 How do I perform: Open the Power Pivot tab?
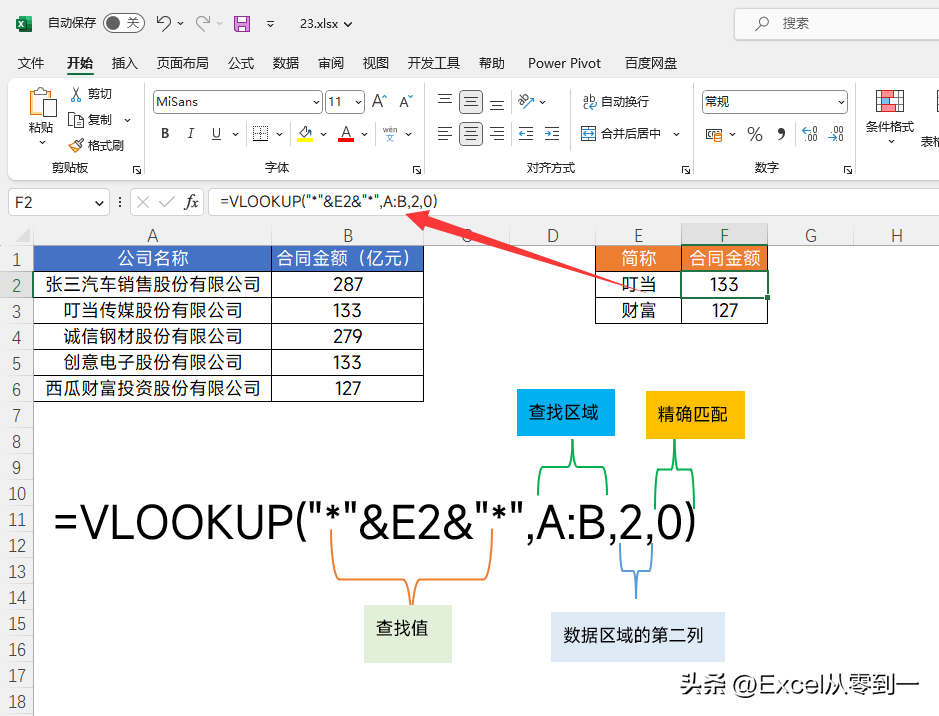click(x=564, y=63)
